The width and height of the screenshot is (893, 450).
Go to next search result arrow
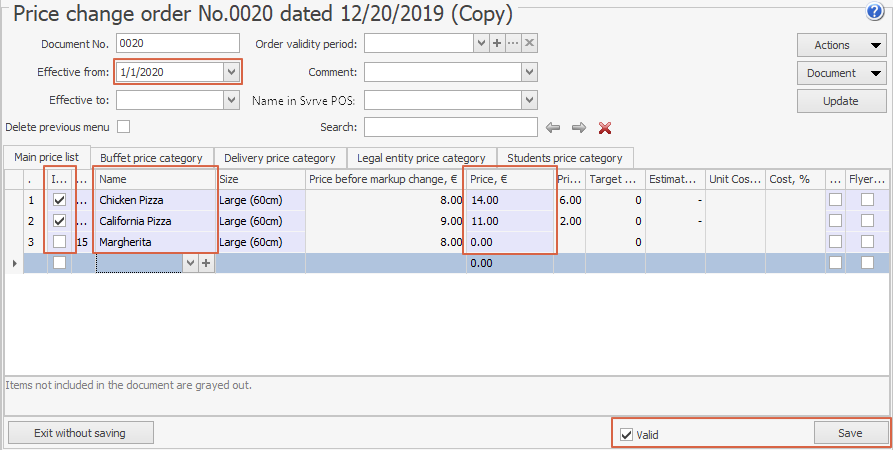(x=578, y=128)
